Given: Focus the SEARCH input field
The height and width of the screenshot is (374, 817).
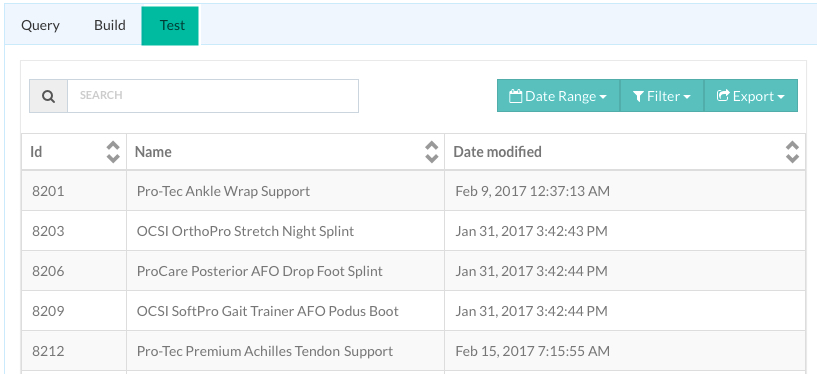Looking at the screenshot, I should tap(213, 96).
